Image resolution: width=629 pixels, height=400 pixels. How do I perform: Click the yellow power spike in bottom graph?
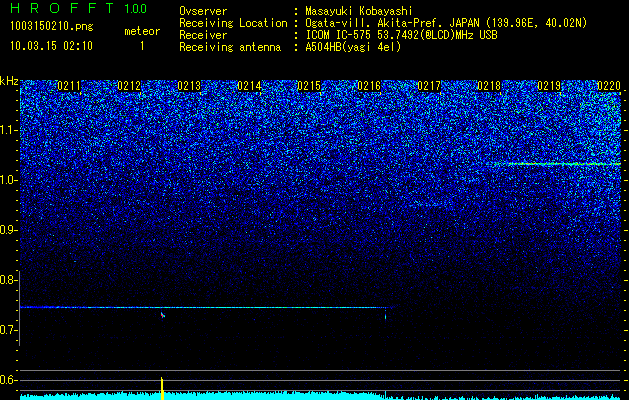point(162,388)
